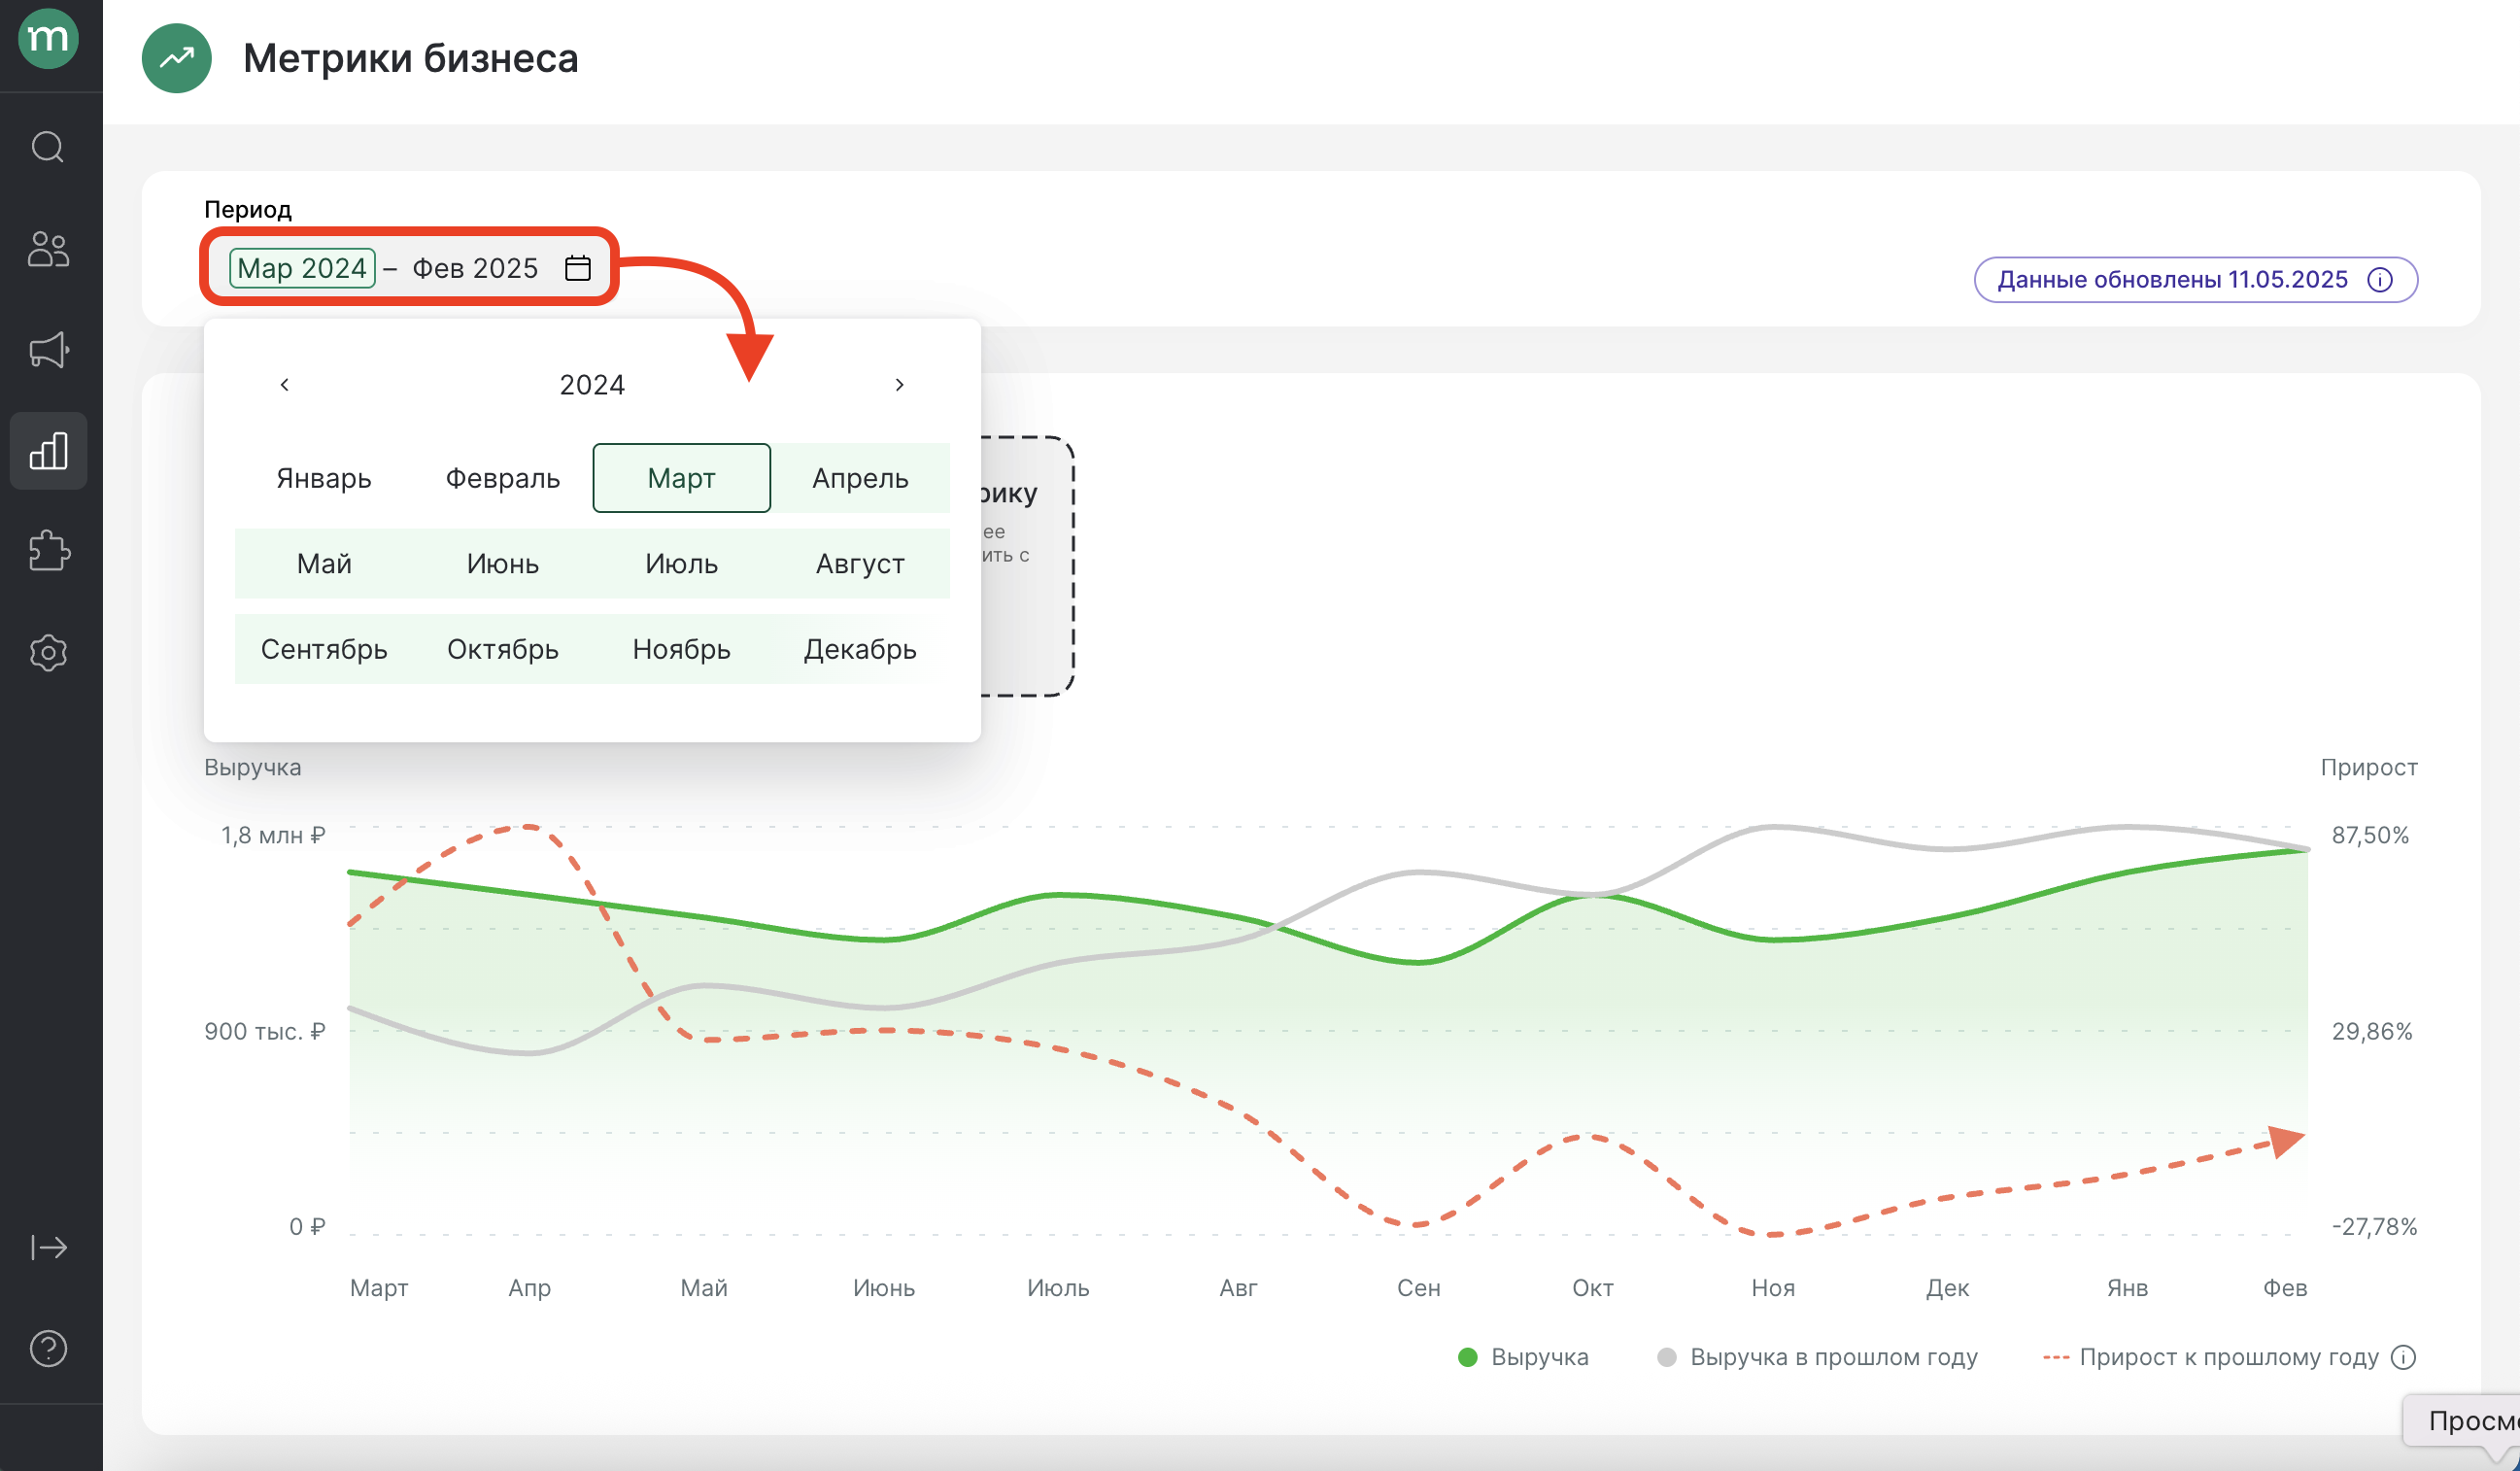
Task: Go to next year in month picker
Action: point(900,385)
